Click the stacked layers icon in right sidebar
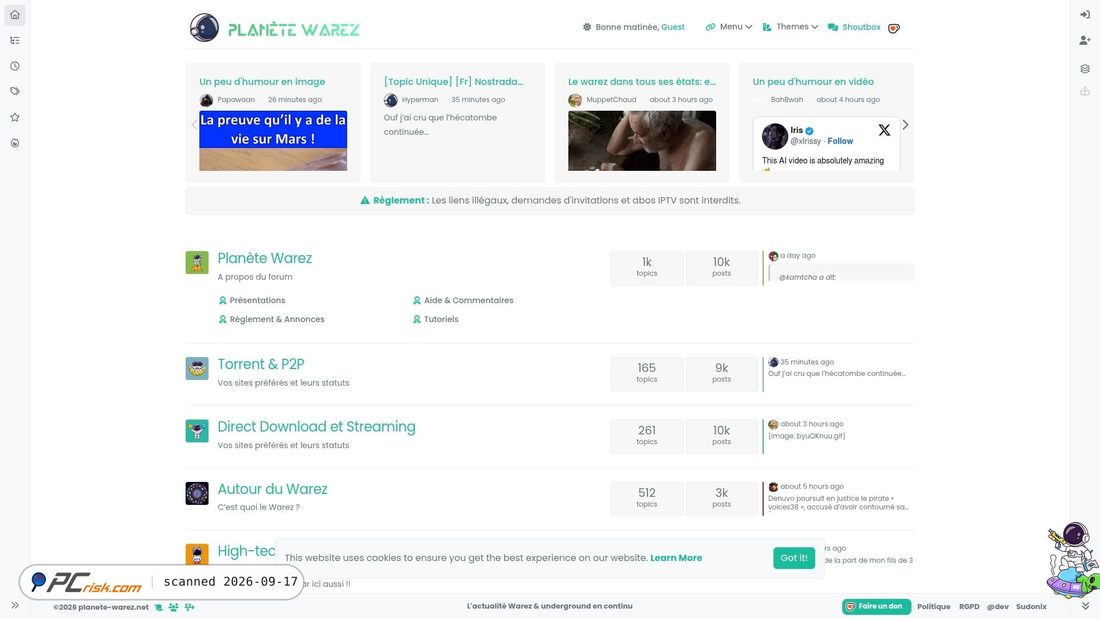This screenshot has width=1100, height=619. [1085, 69]
